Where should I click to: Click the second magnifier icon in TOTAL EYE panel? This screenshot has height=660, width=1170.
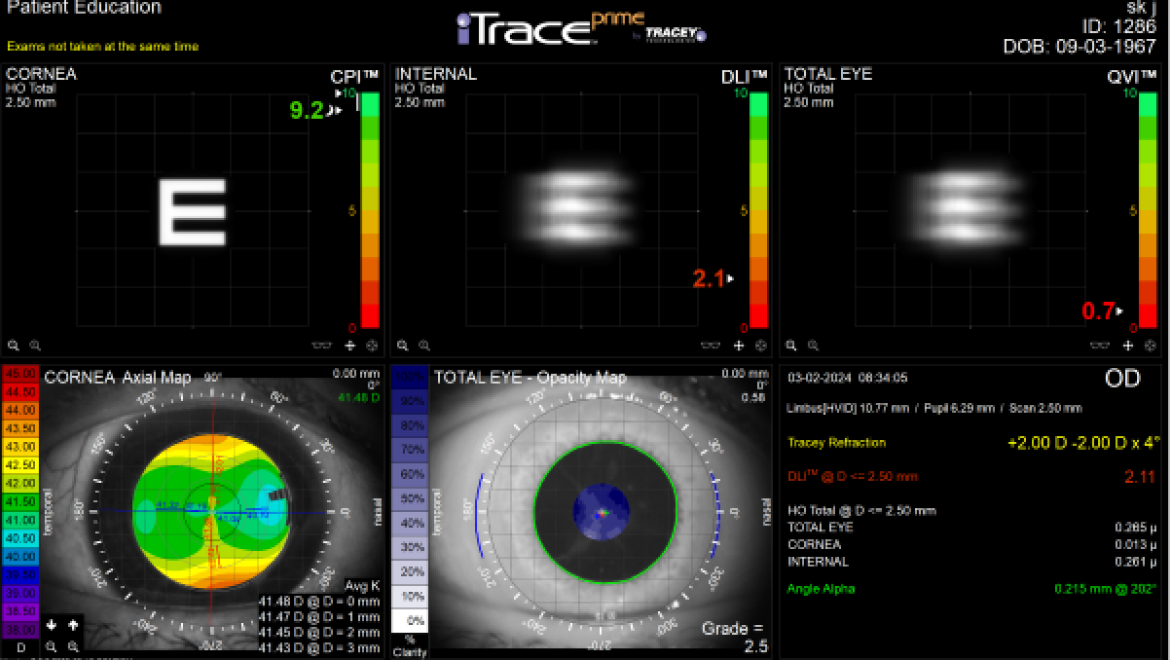(x=813, y=345)
